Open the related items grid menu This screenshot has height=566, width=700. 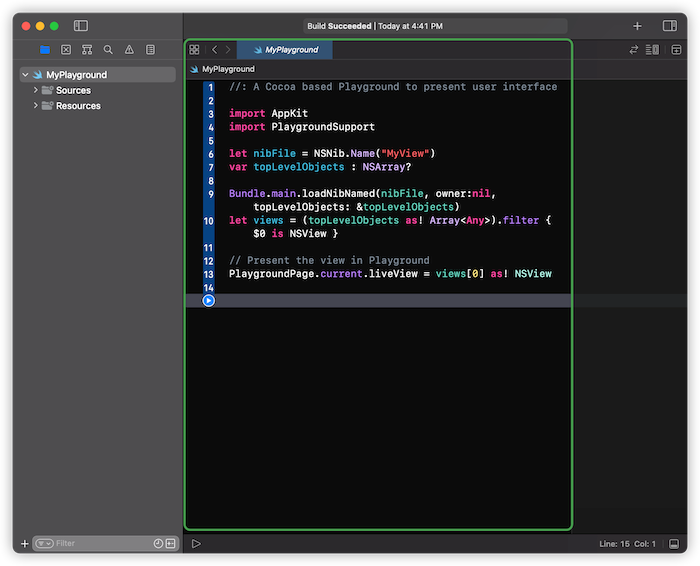click(194, 49)
